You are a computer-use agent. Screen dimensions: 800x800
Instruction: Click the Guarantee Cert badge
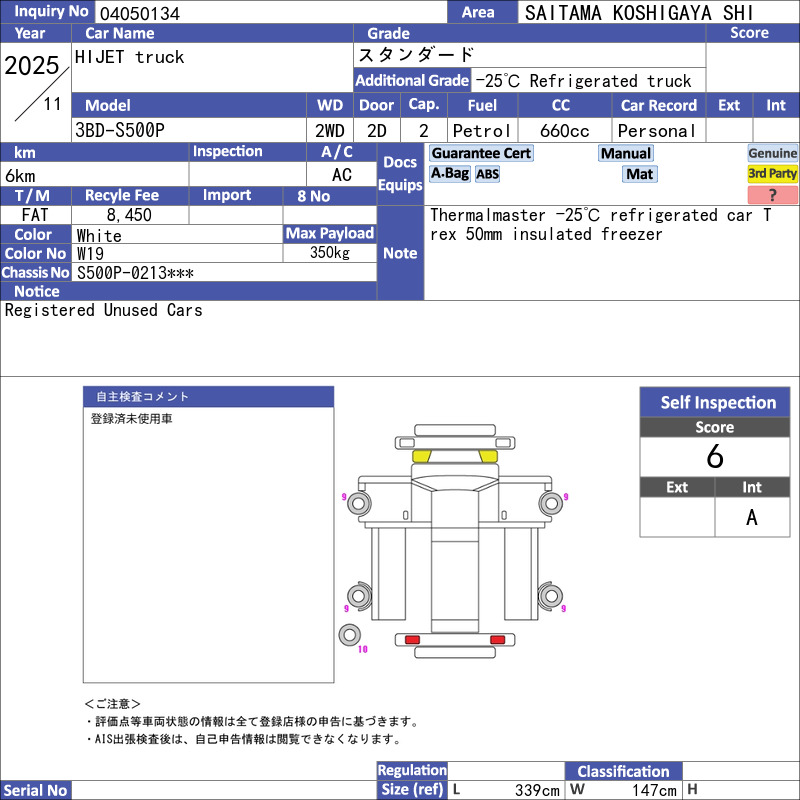(481, 153)
